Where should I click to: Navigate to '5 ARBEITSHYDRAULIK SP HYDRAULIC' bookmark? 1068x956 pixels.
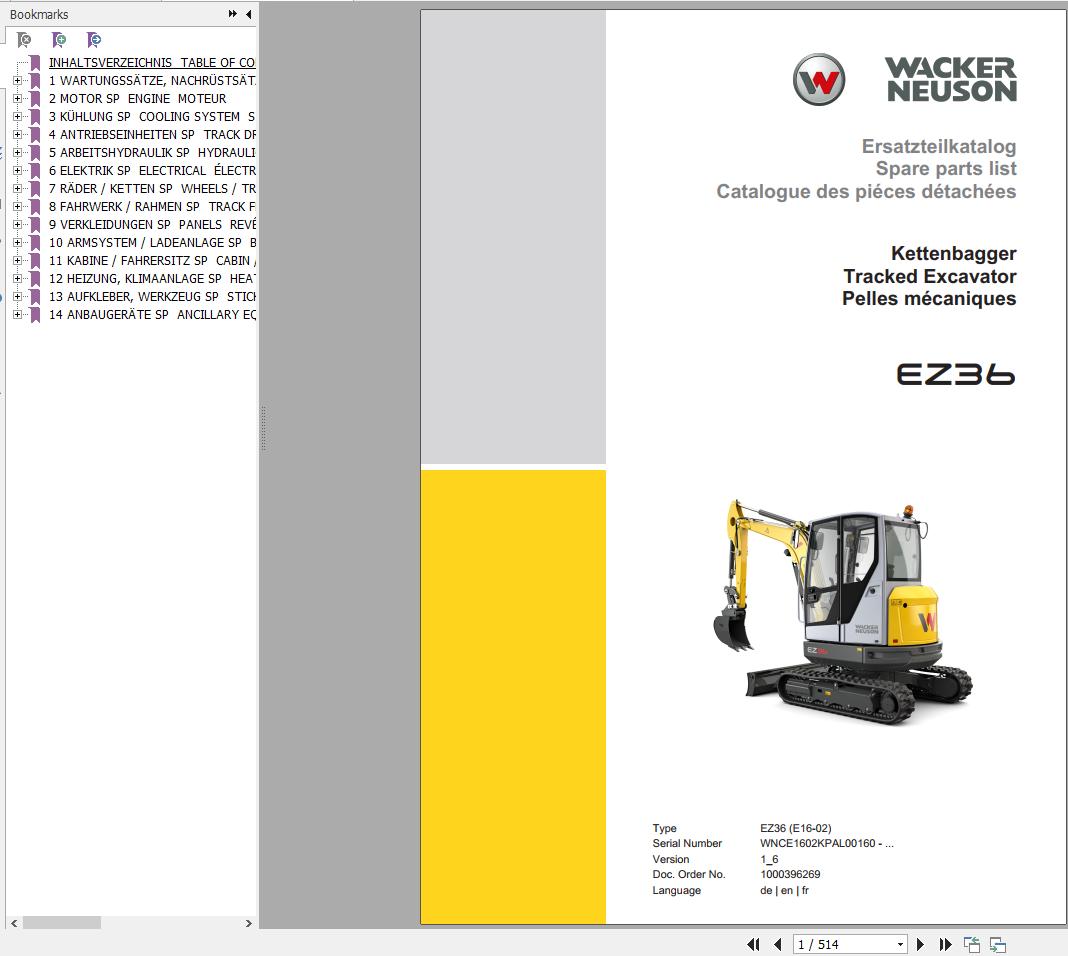coord(150,152)
